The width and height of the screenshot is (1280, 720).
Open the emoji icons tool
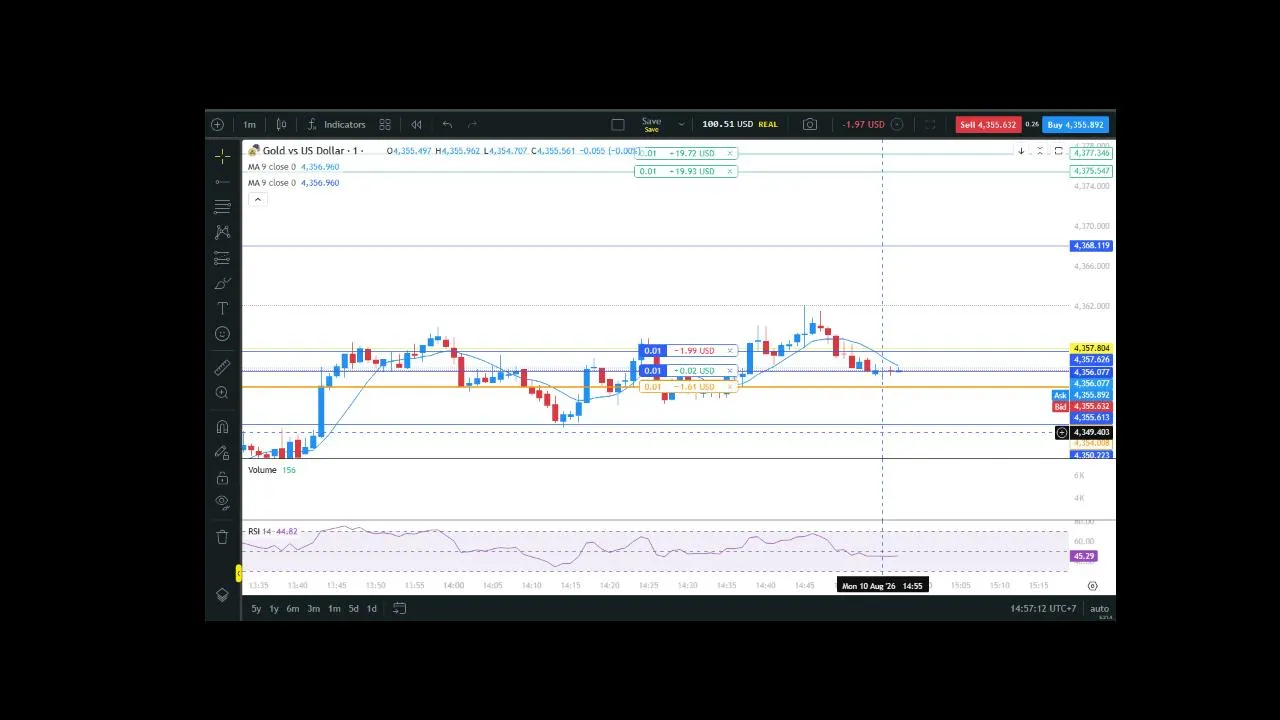(x=222, y=334)
